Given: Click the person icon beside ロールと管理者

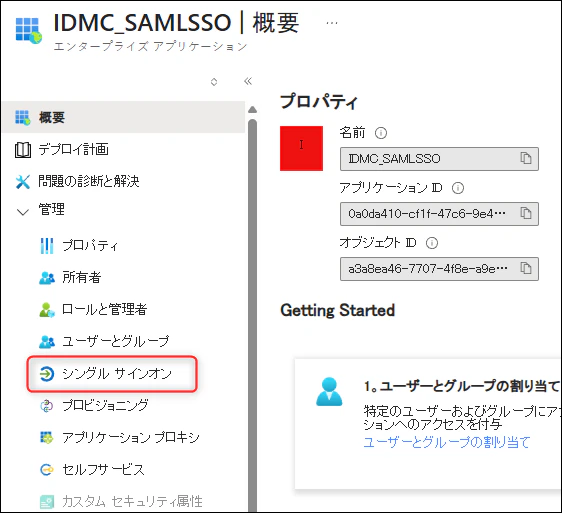Looking at the screenshot, I should click(47, 310).
